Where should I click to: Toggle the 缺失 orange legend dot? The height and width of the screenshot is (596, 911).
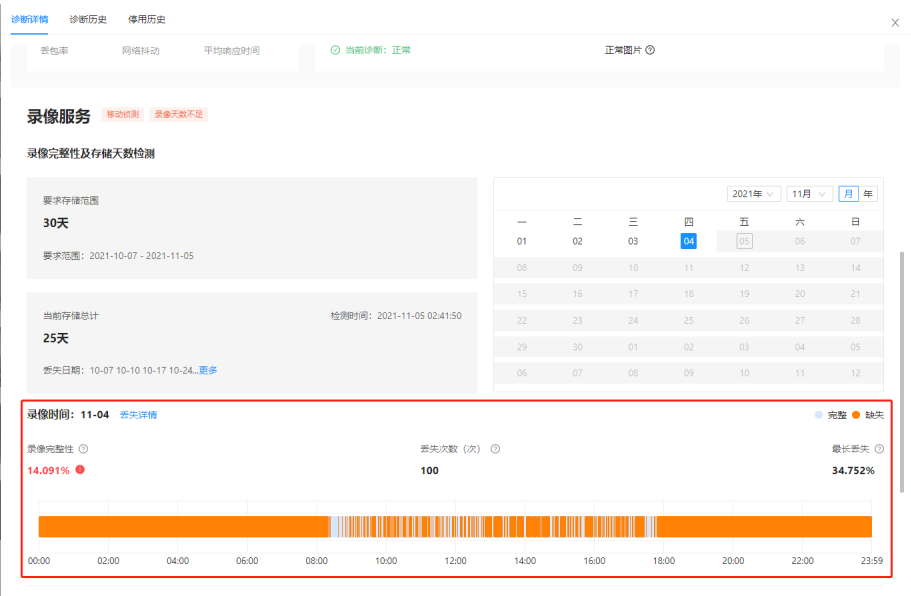click(856, 415)
